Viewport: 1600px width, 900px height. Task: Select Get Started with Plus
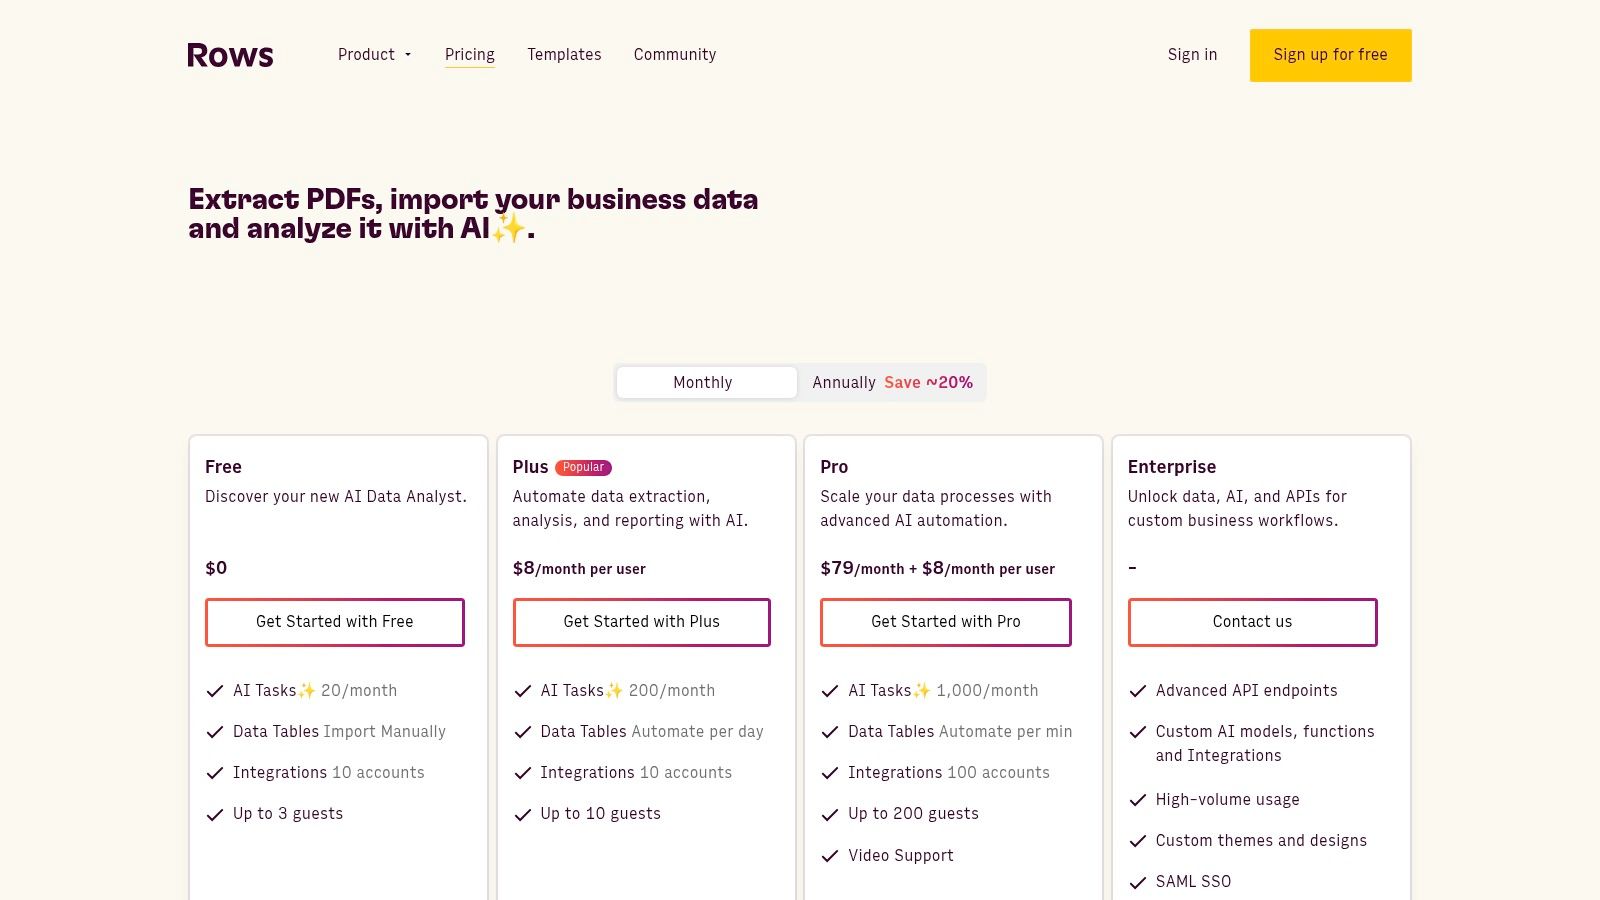(641, 622)
